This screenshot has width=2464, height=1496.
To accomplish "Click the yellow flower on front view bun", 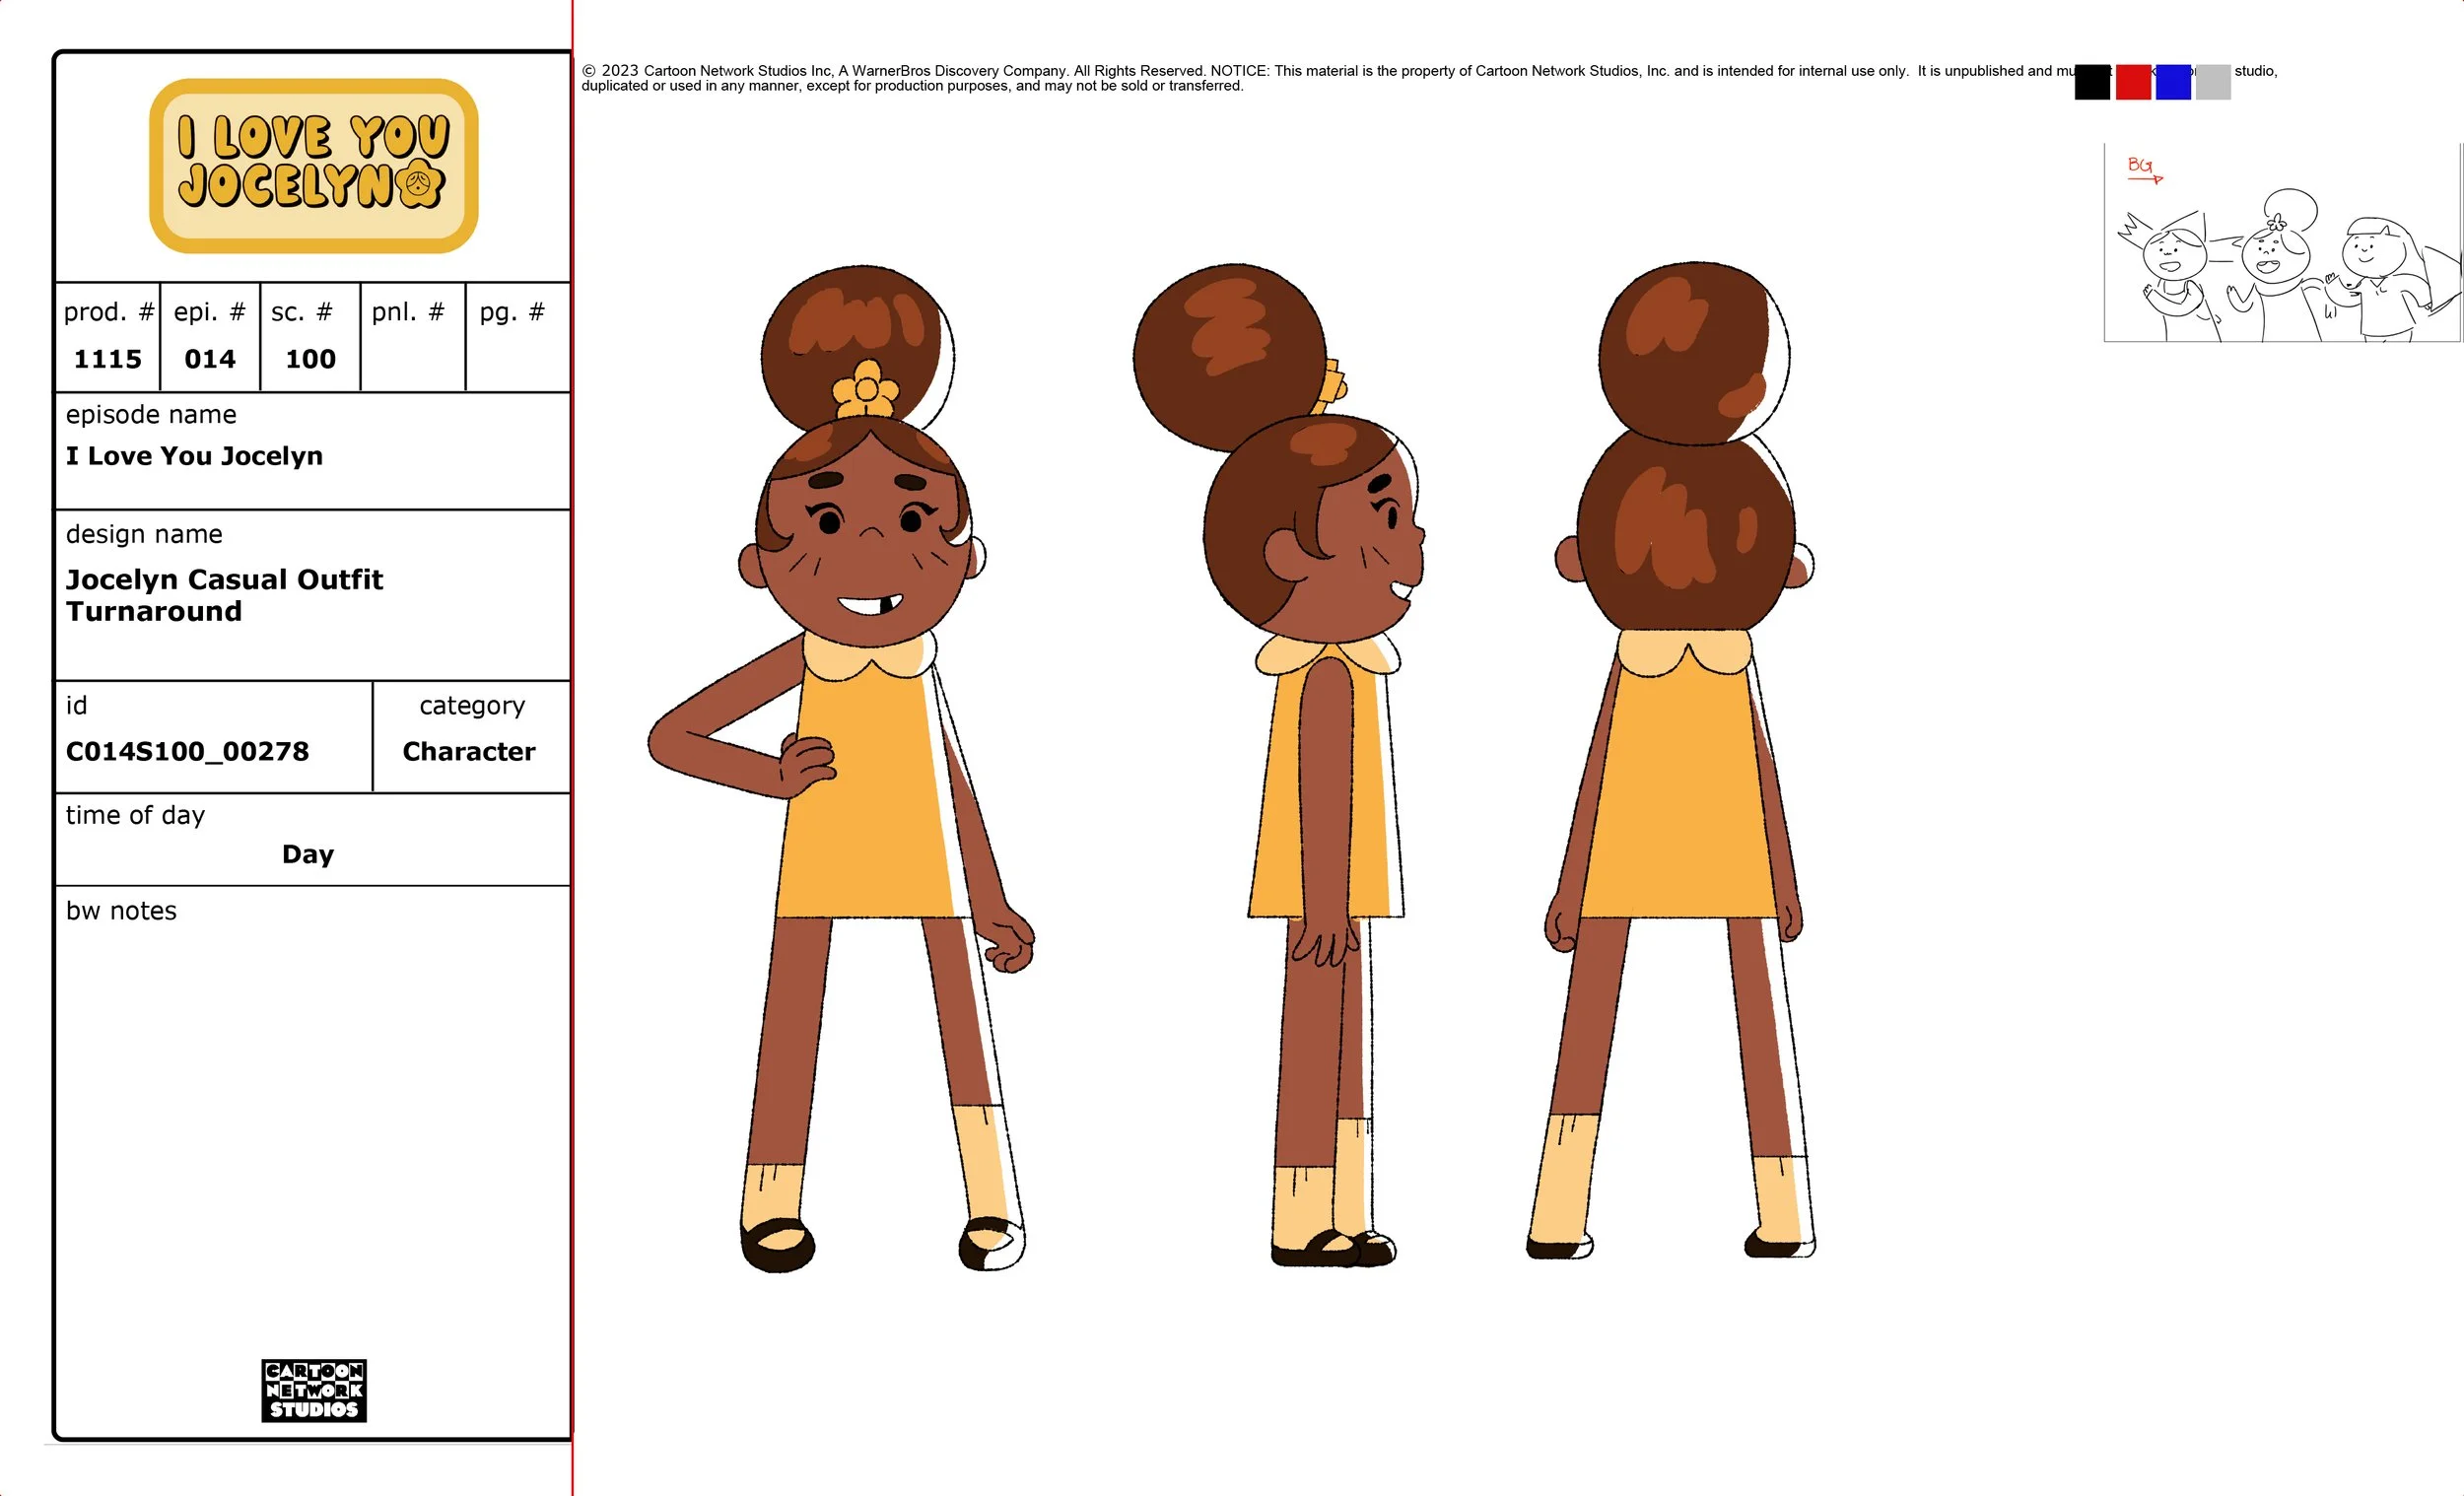I will (866, 390).
